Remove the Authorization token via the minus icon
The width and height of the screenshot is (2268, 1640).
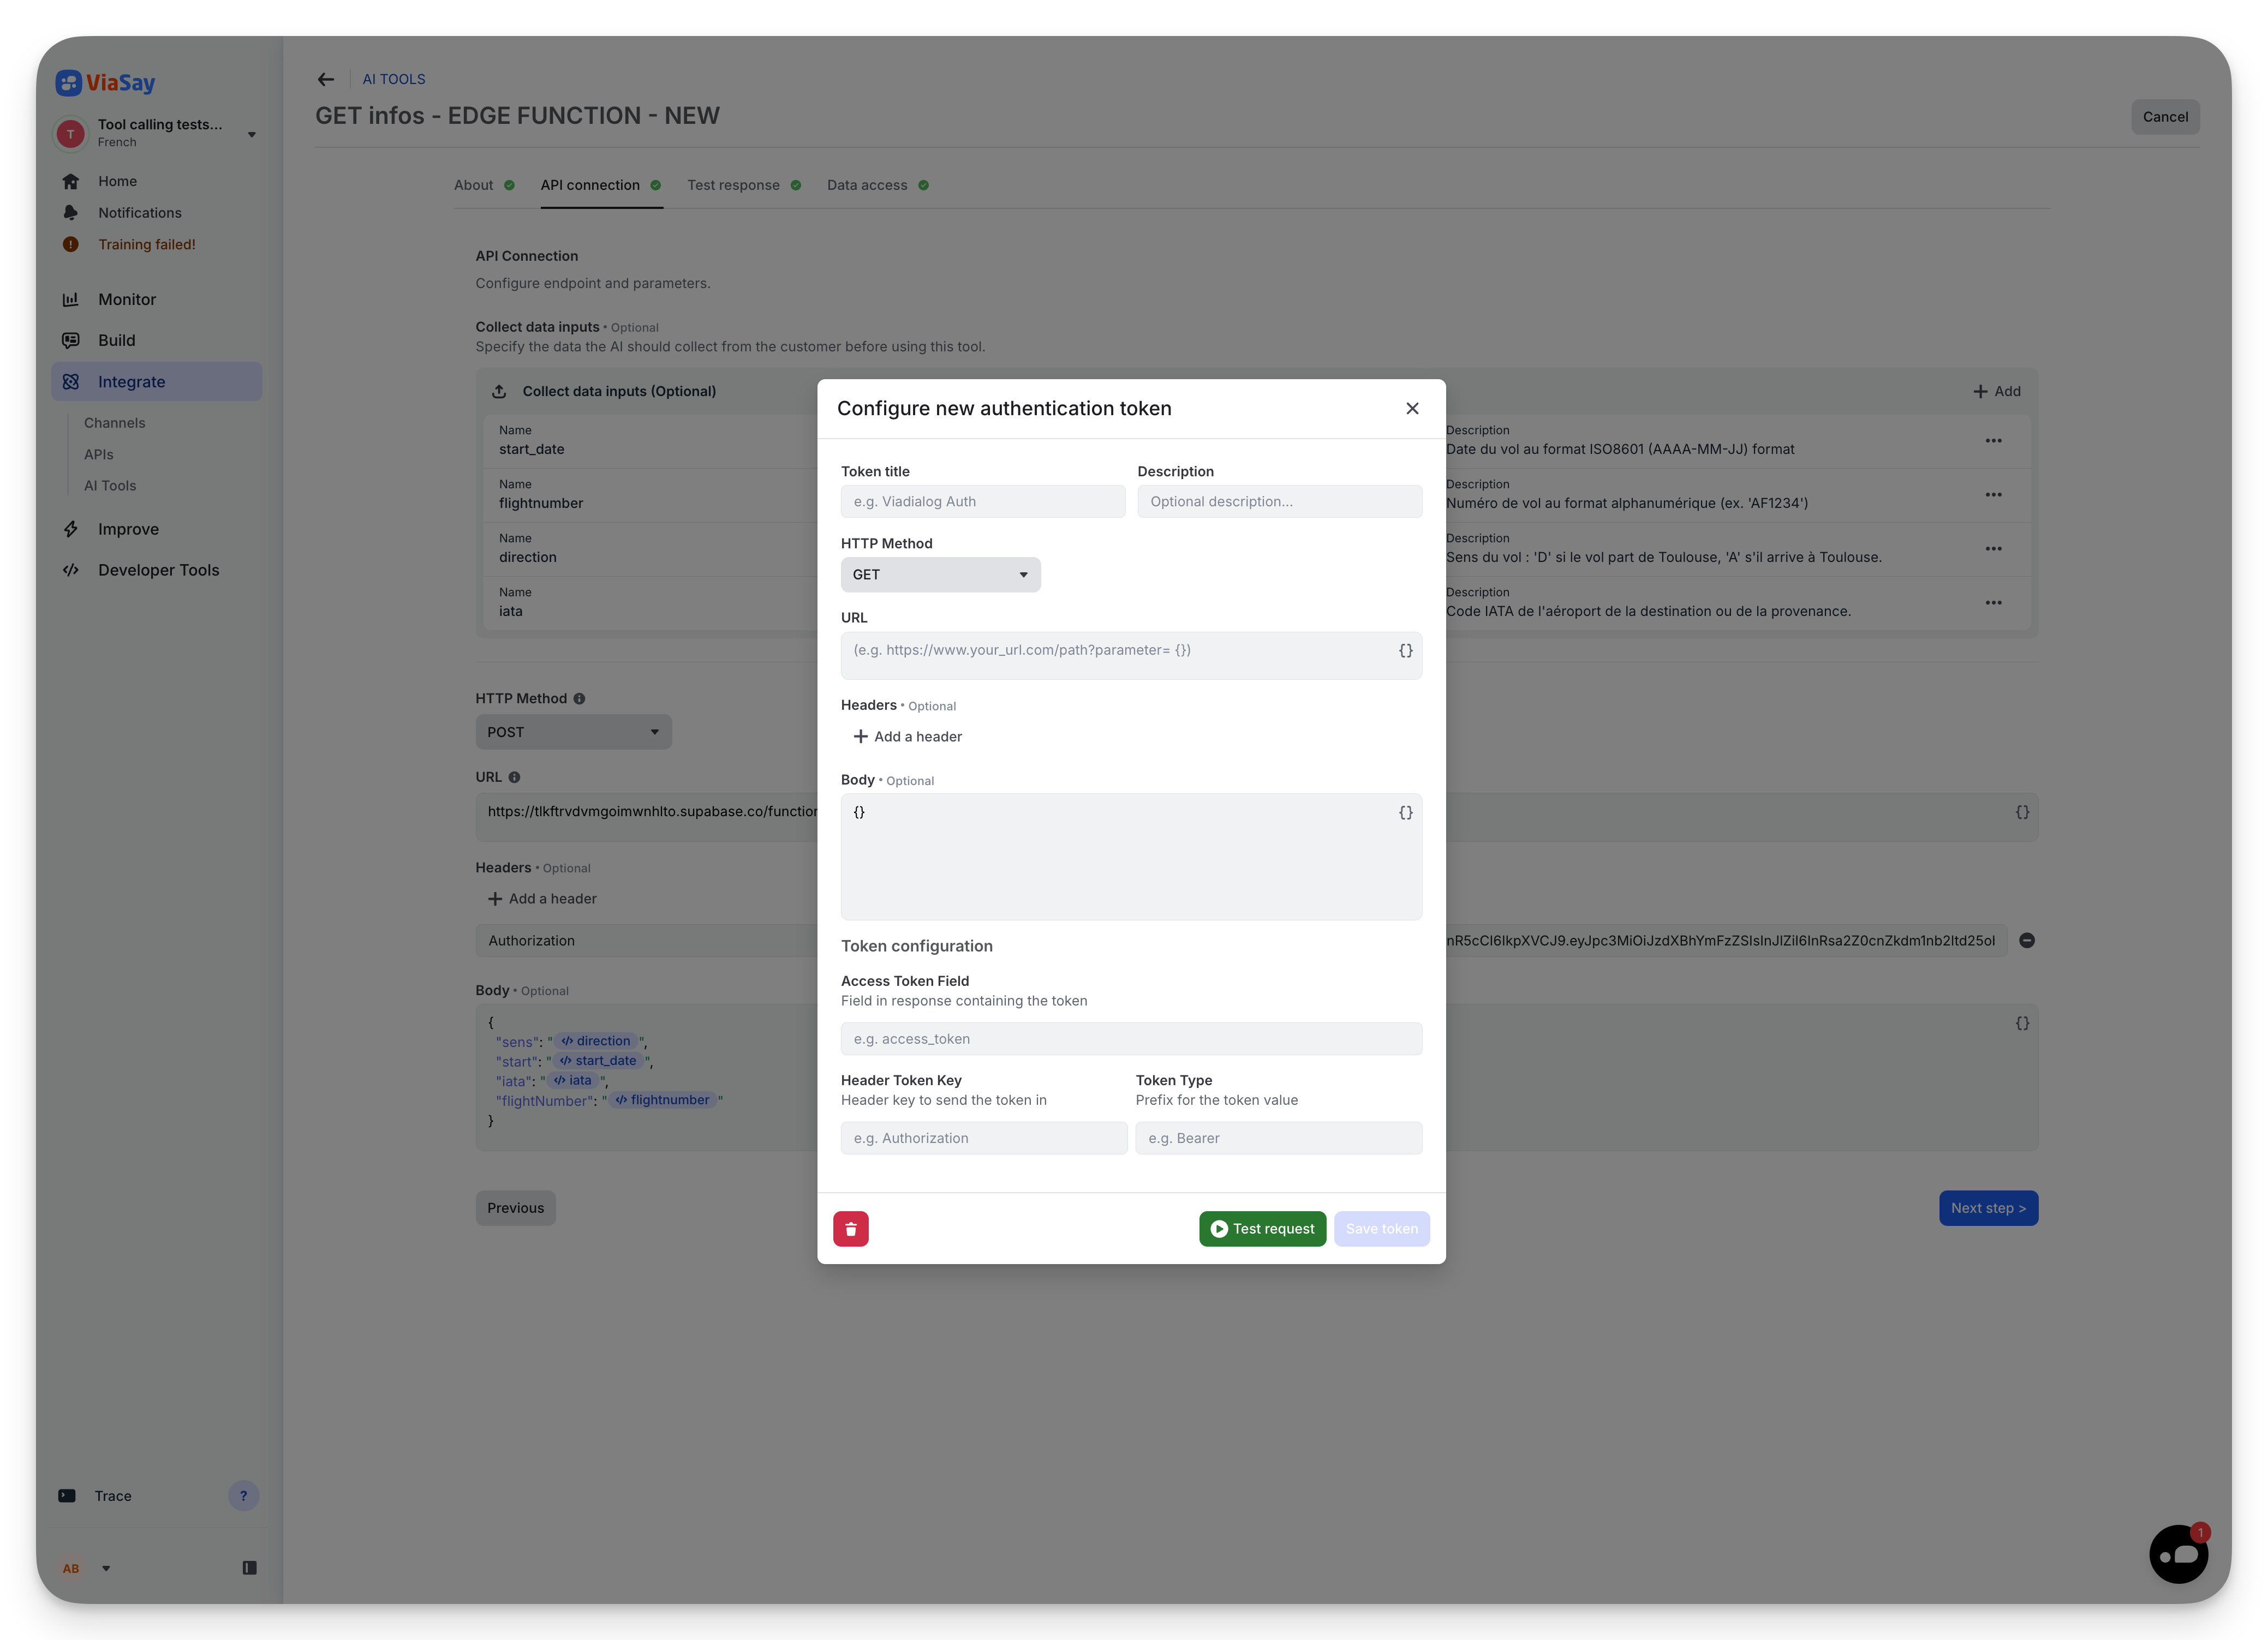[x=2026, y=940]
